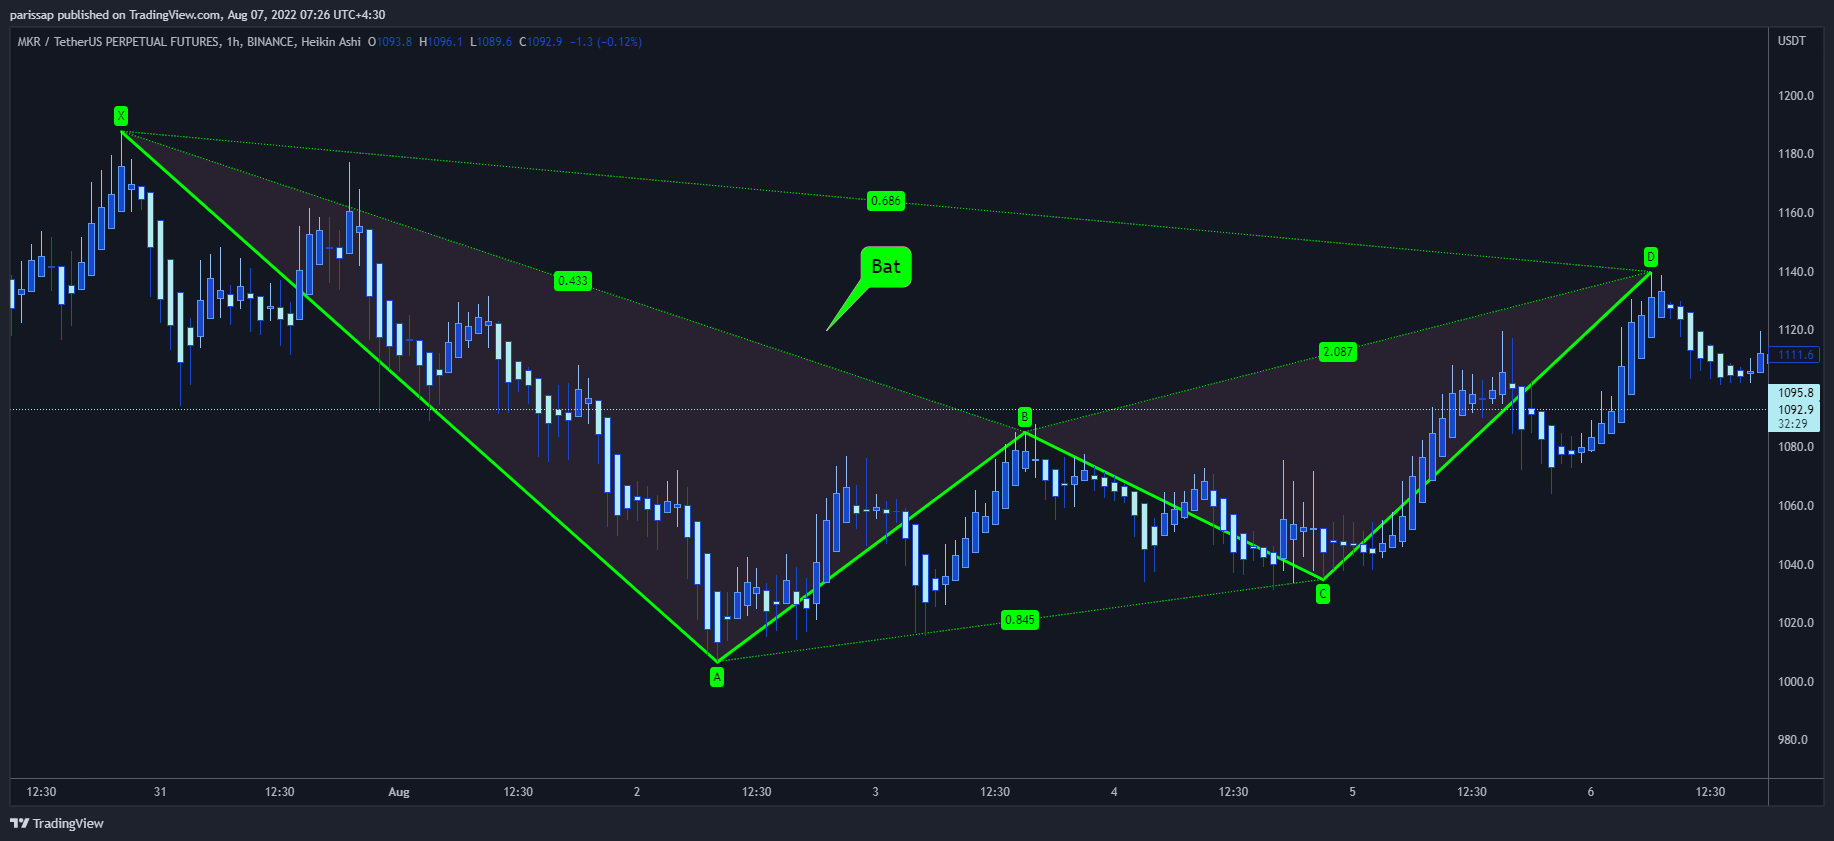Select the green Bat pattern callout

886,267
